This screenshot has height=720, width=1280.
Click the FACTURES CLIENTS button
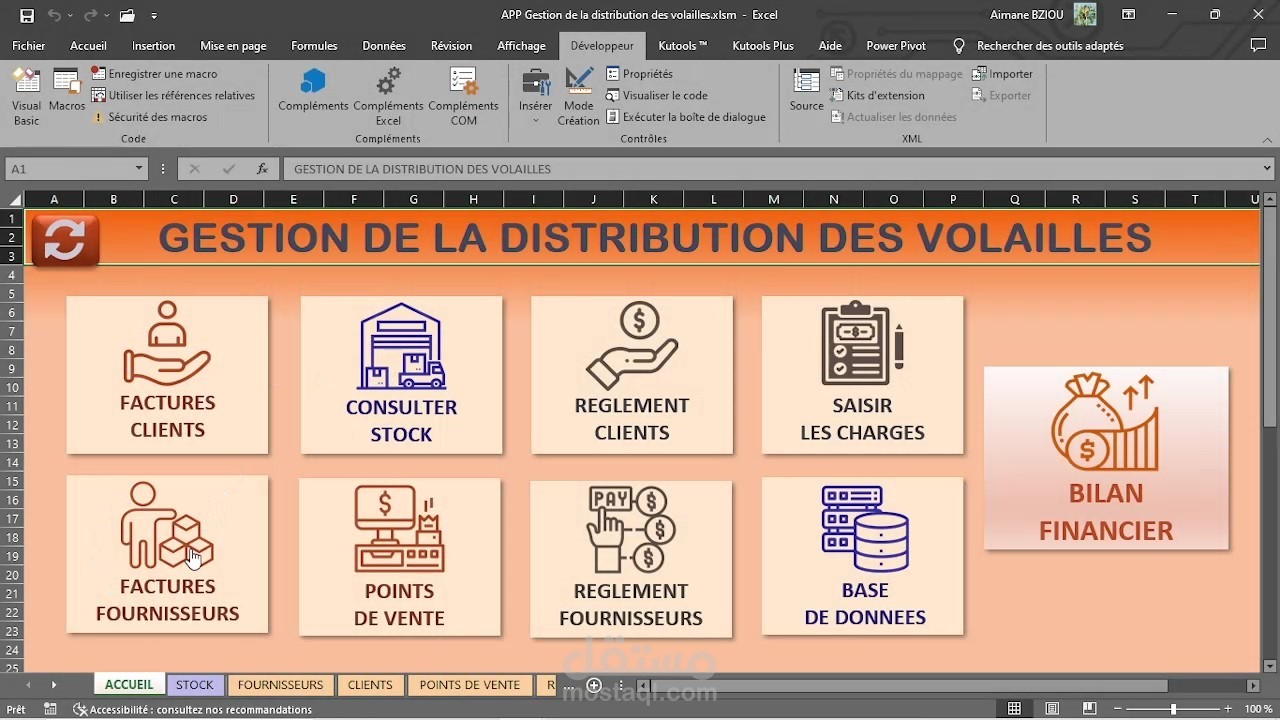click(x=167, y=375)
